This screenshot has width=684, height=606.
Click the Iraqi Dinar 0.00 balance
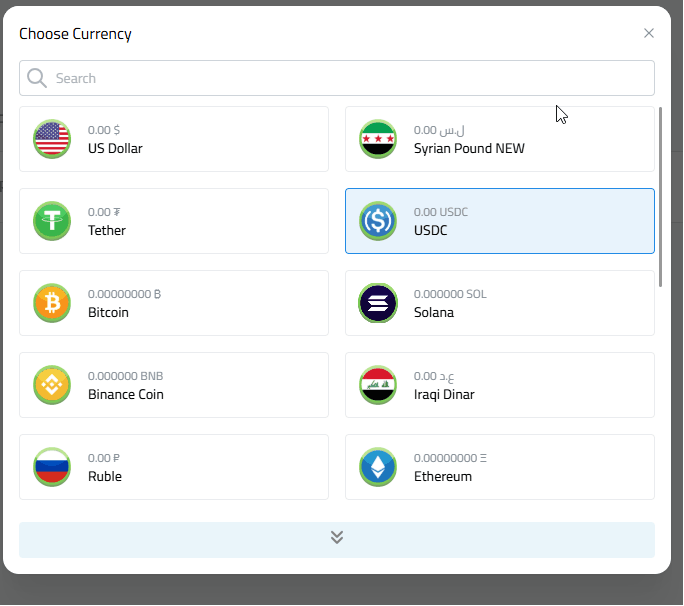(434, 376)
